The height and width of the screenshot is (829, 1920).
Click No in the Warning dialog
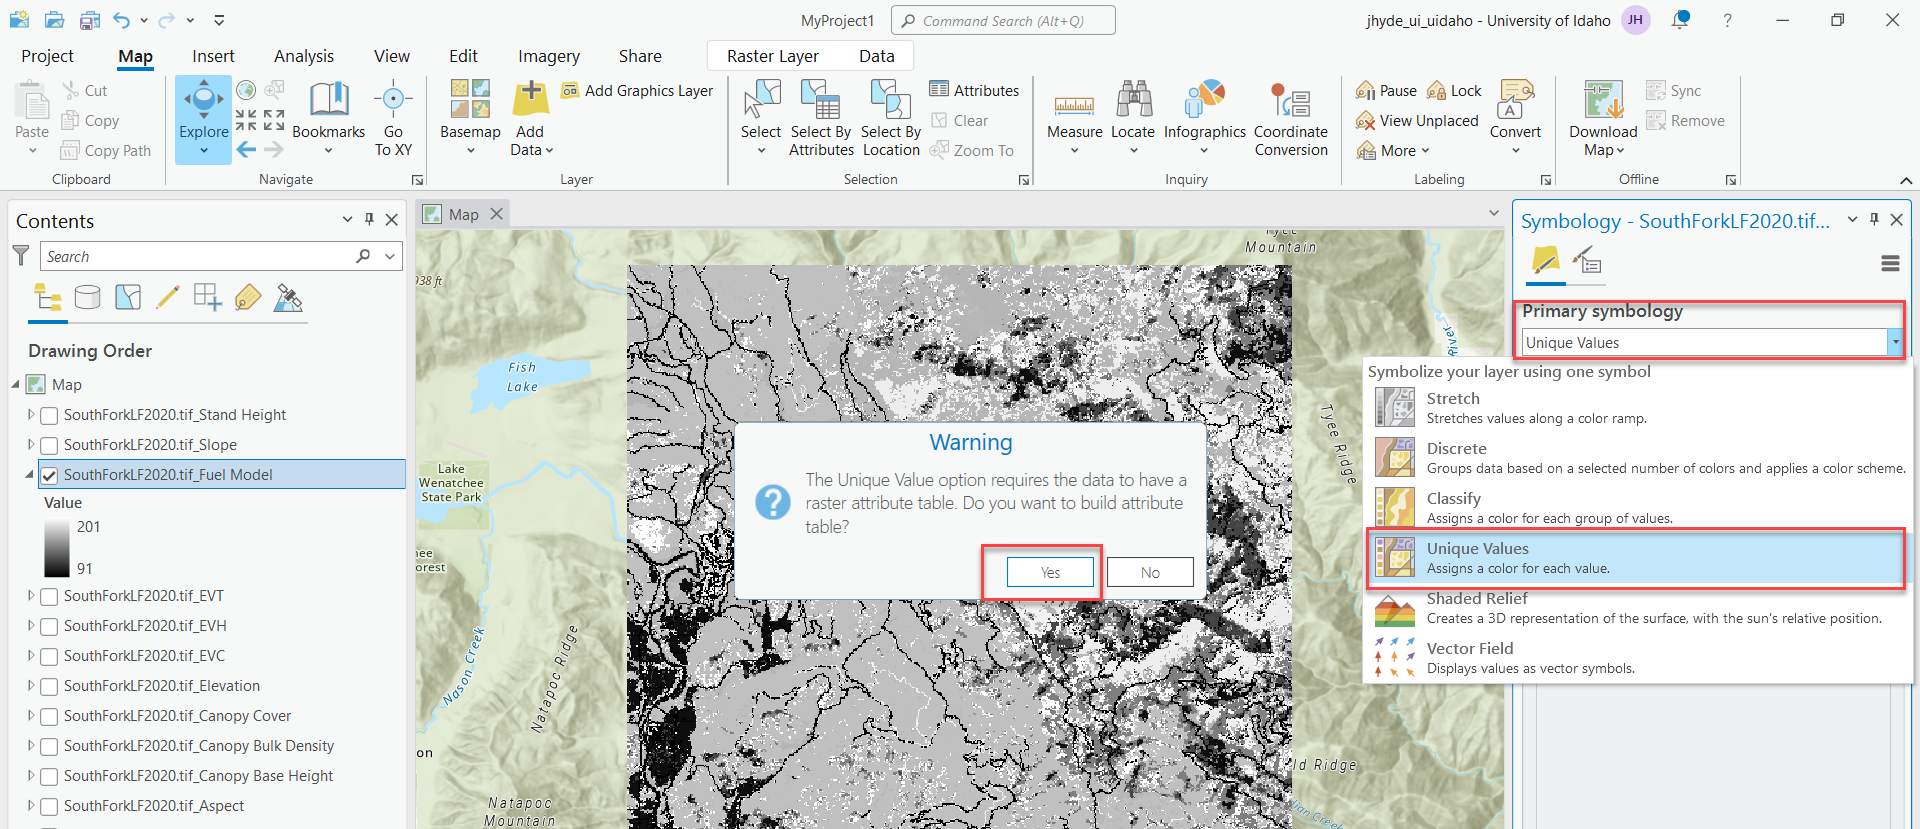point(1150,572)
